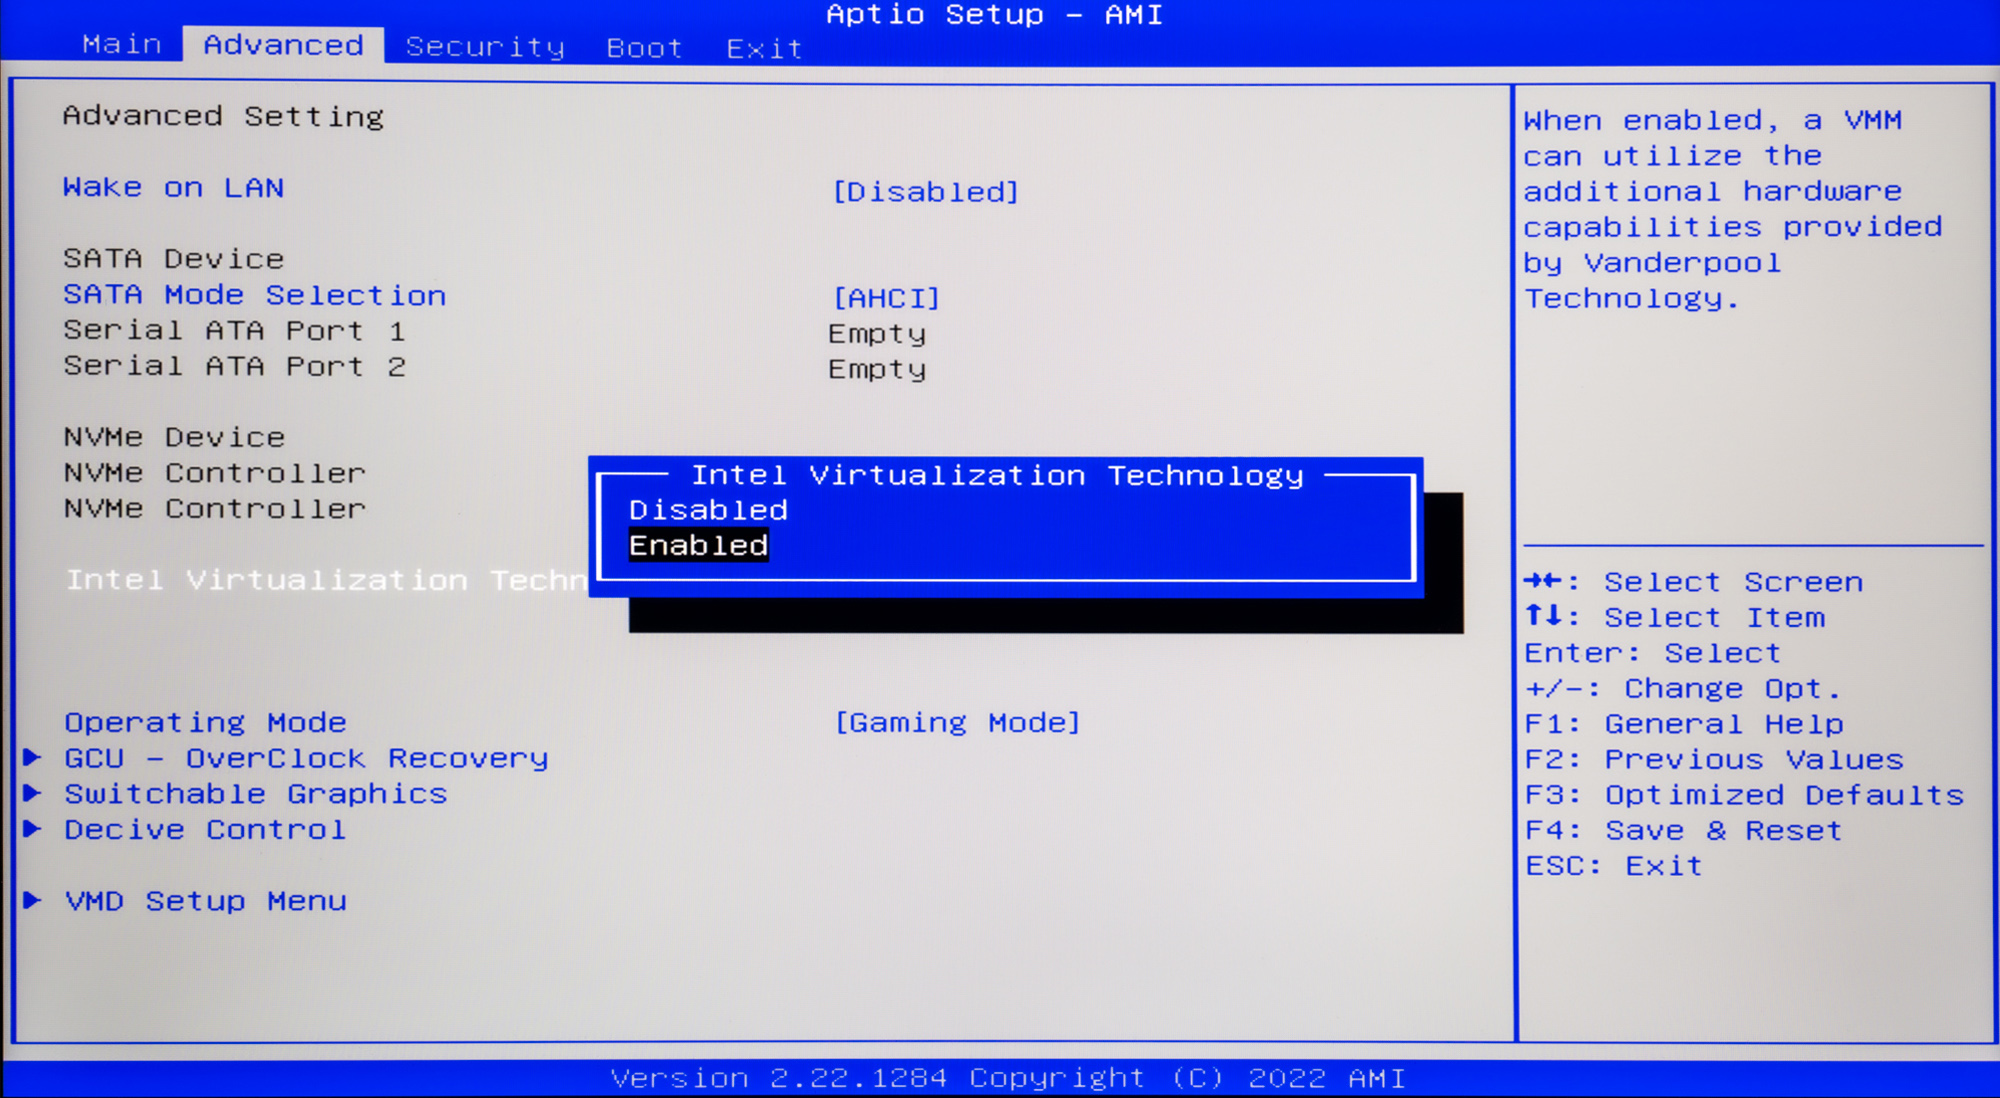
Task: Click the arrow beside GCU - OverClock Recovery
Action: point(33,758)
